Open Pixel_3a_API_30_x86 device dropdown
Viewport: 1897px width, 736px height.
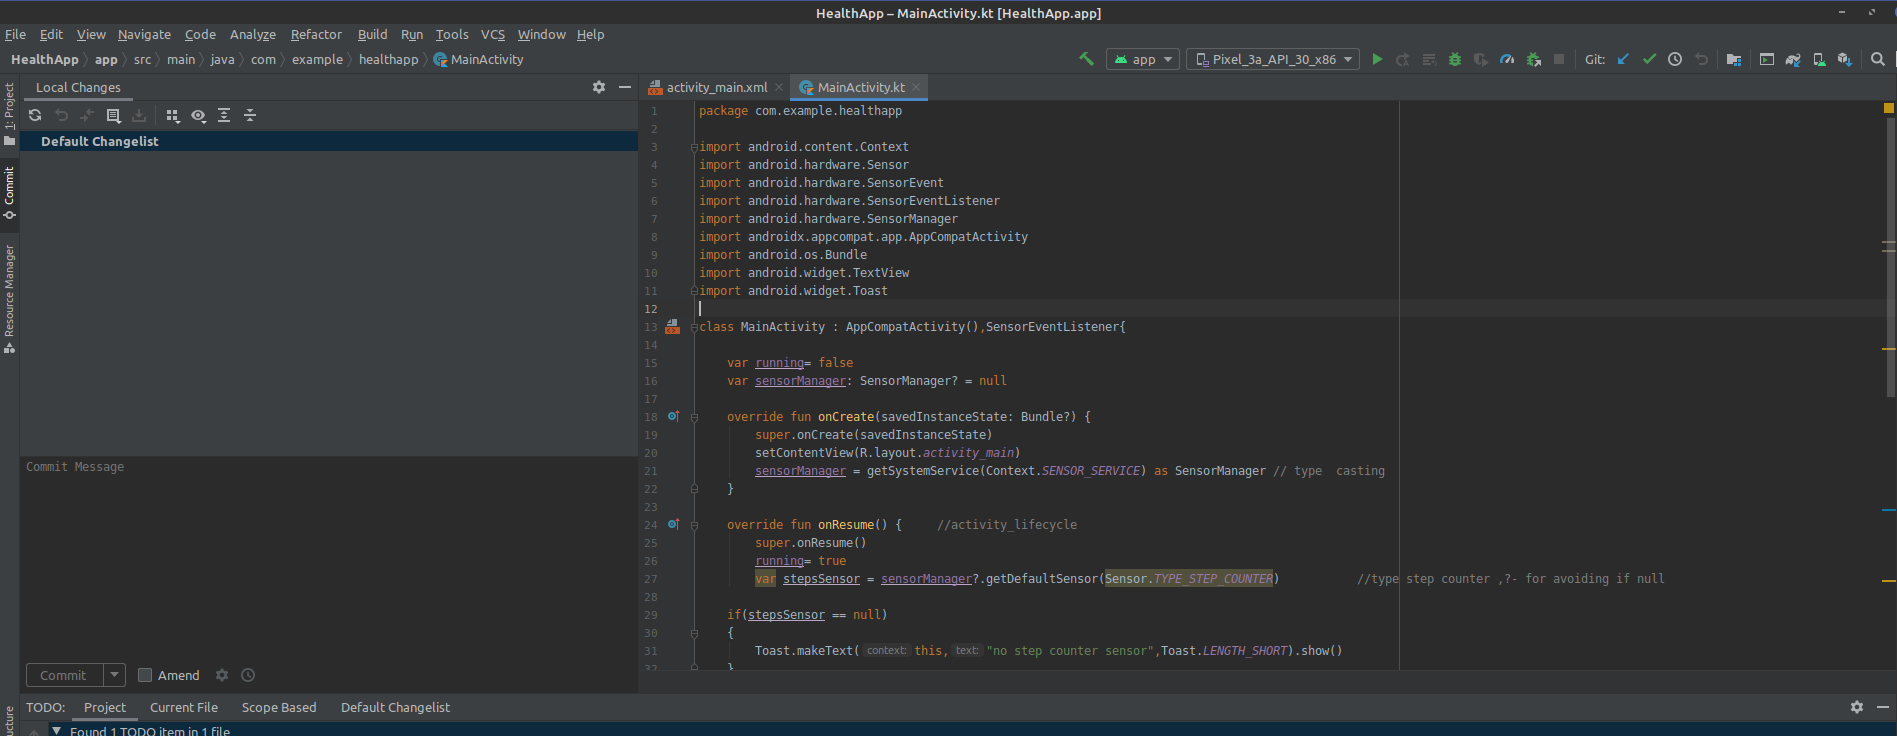(x=1273, y=60)
